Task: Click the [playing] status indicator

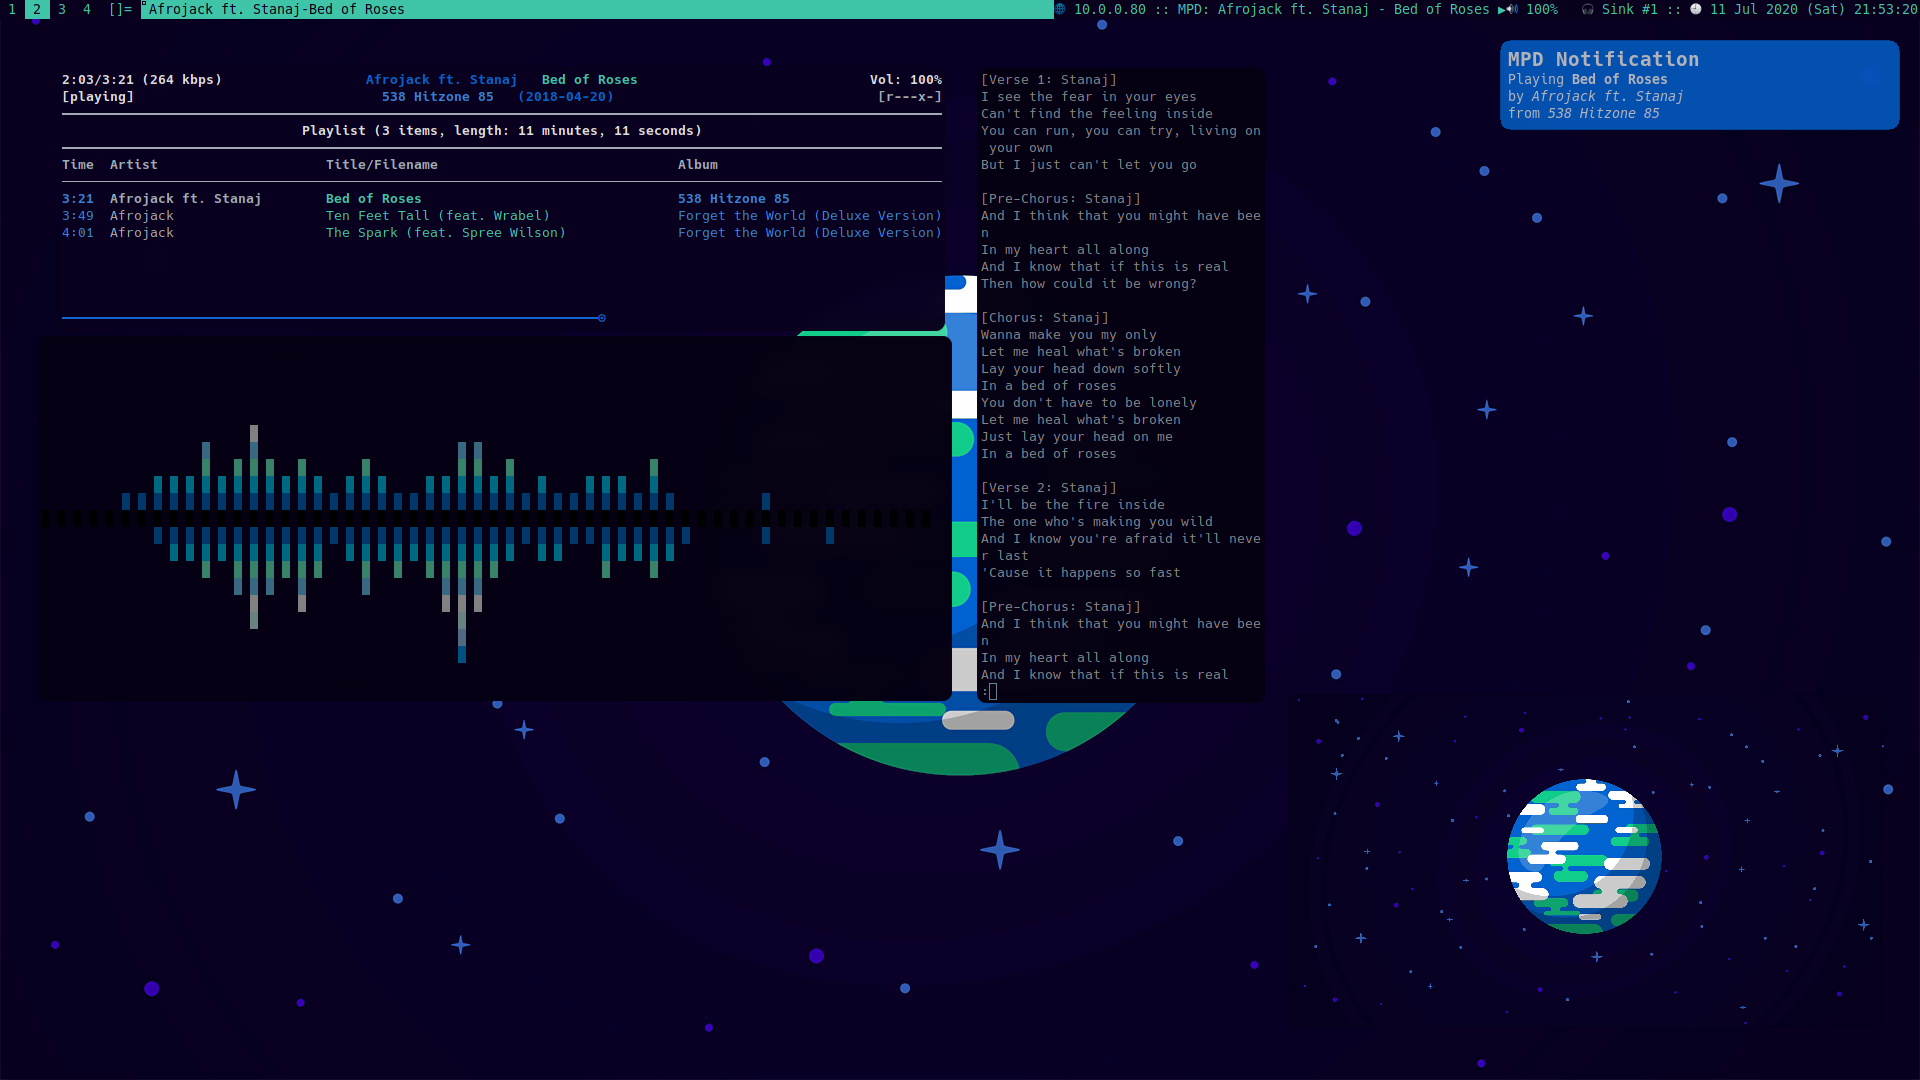Action: pyautogui.click(x=98, y=96)
